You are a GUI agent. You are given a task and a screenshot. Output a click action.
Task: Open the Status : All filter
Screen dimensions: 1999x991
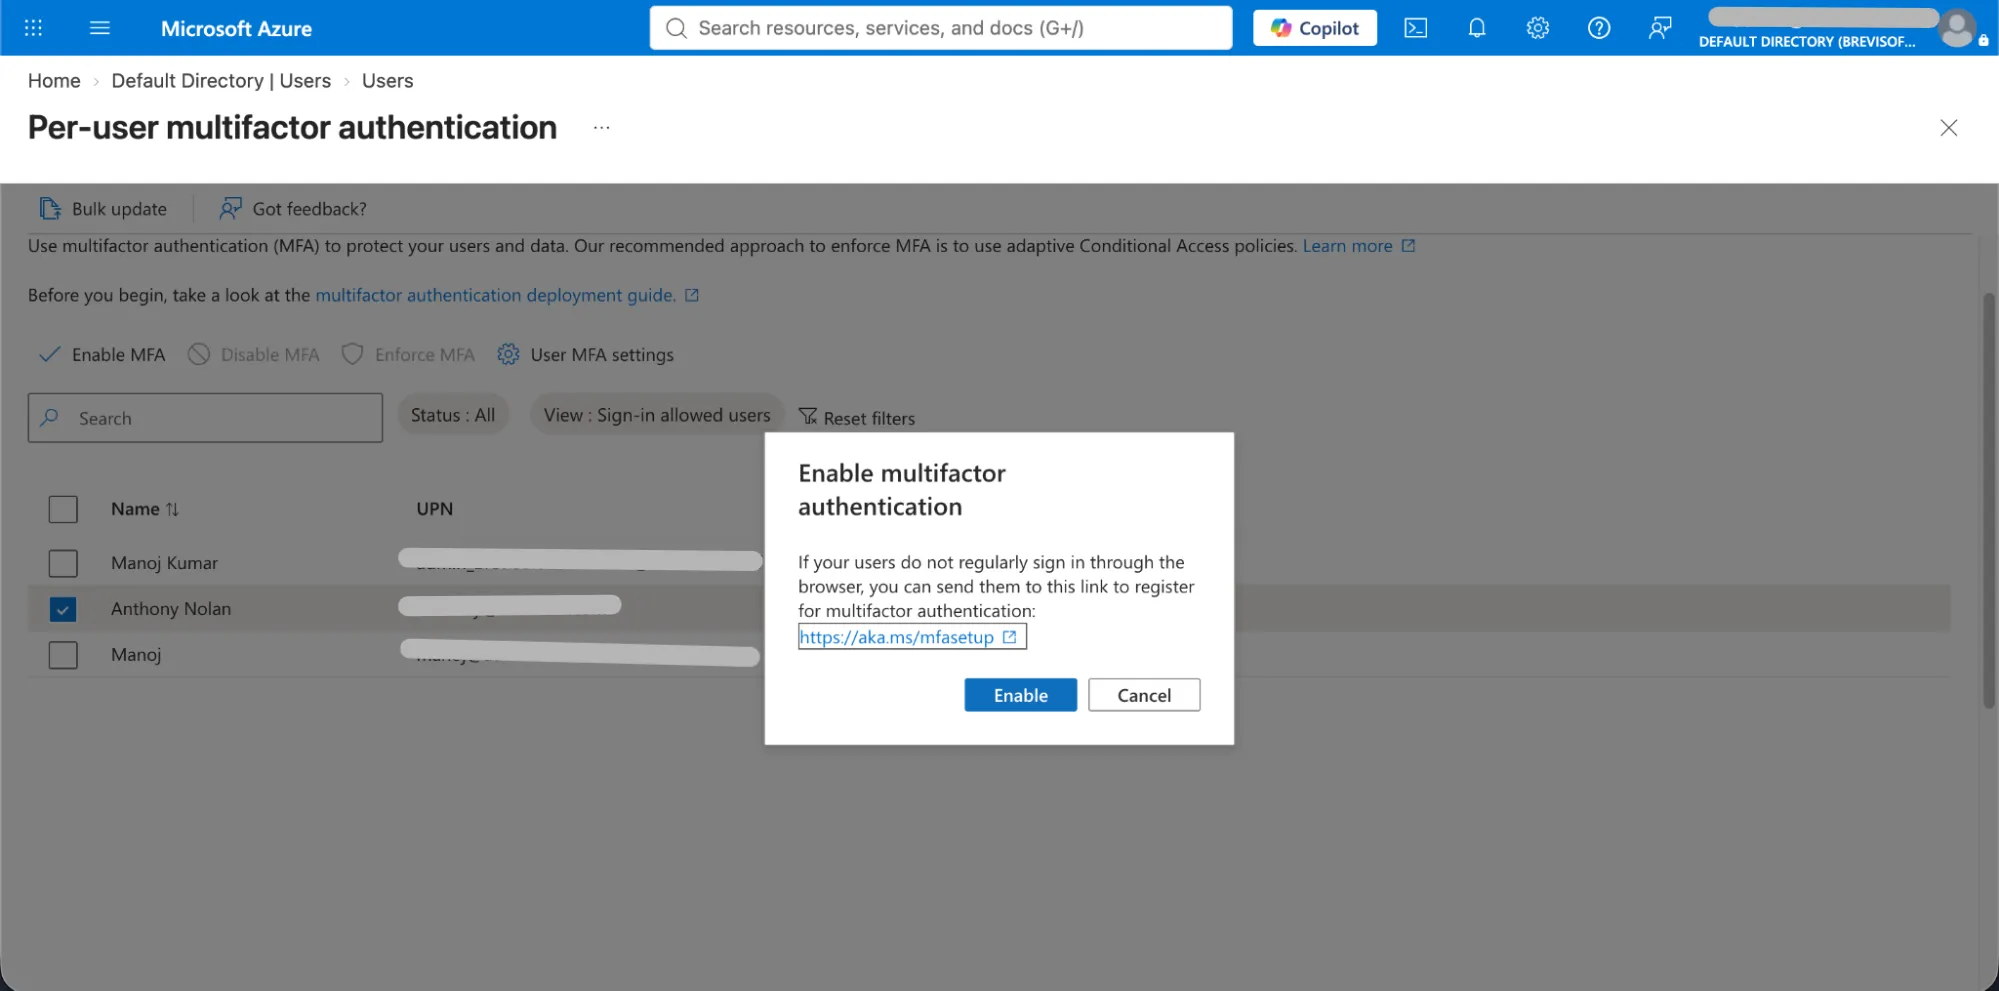tap(453, 415)
